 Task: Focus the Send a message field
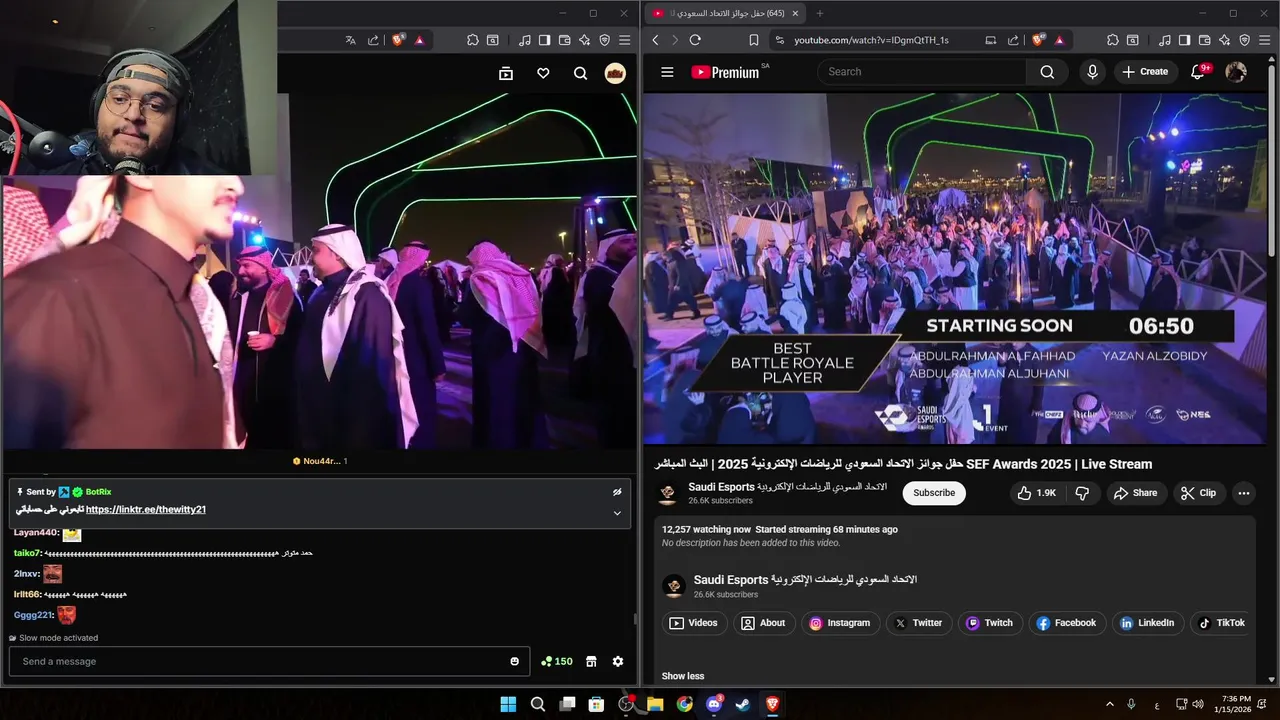[x=269, y=661]
